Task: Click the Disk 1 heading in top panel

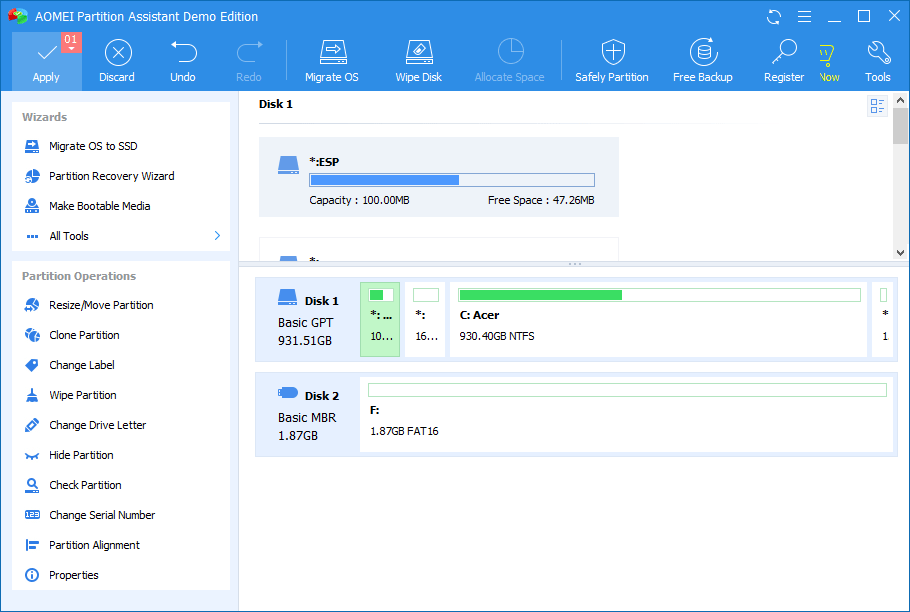Action: pos(276,104)
